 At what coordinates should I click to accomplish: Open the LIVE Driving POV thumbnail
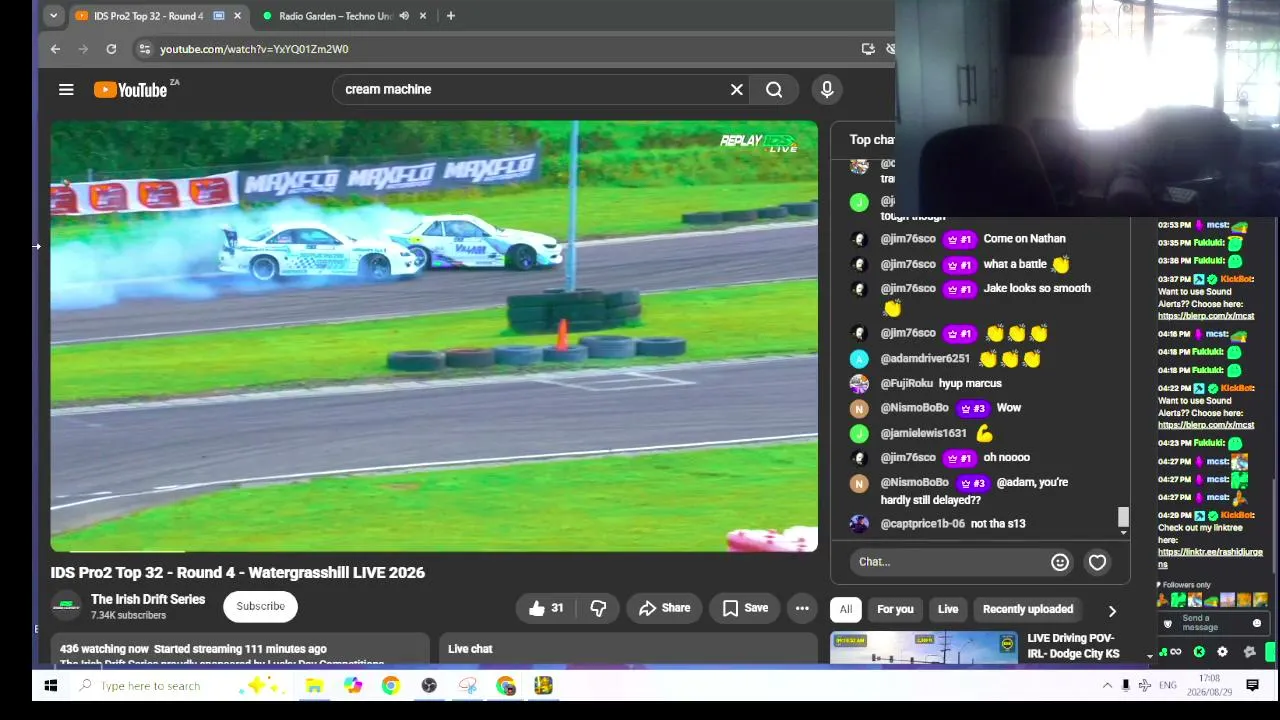tap(924, 647)
